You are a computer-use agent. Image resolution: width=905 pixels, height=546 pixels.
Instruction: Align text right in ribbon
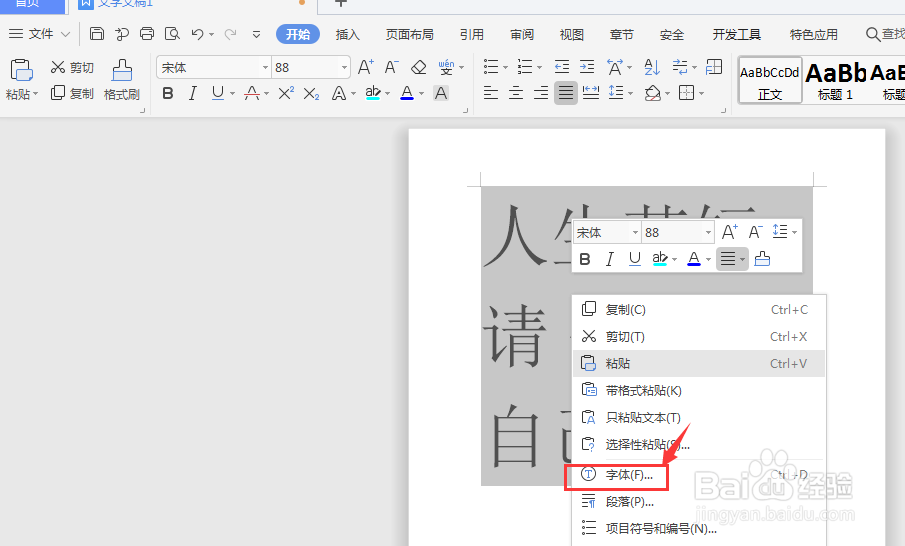pyautogui.click(x=541, y=92)
